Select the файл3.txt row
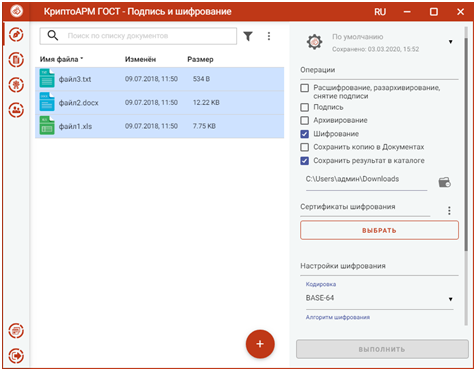The width and height of the screenshot is (476, 371). [x=160, y=79]
